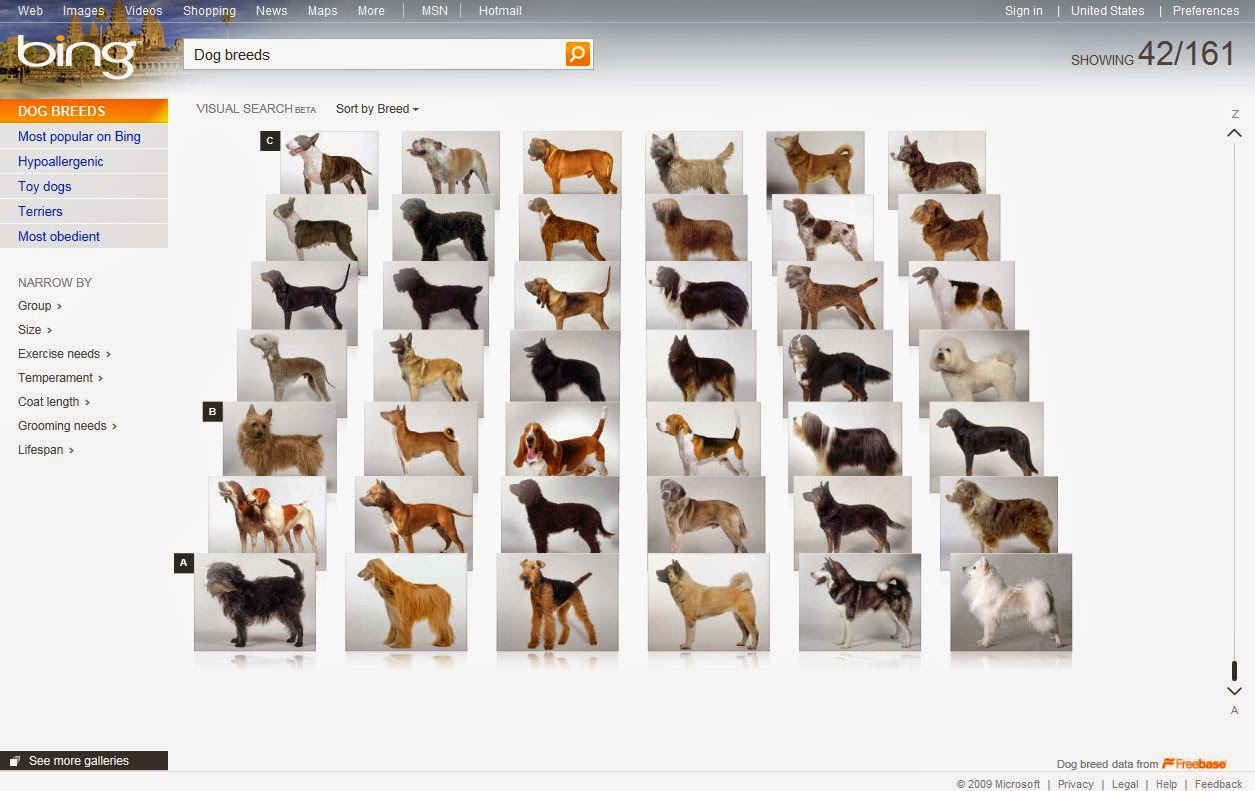This screenshot has height=791, width=1255.
Task: Expand the Exercise needs filter
Action: tap(64, 354)
